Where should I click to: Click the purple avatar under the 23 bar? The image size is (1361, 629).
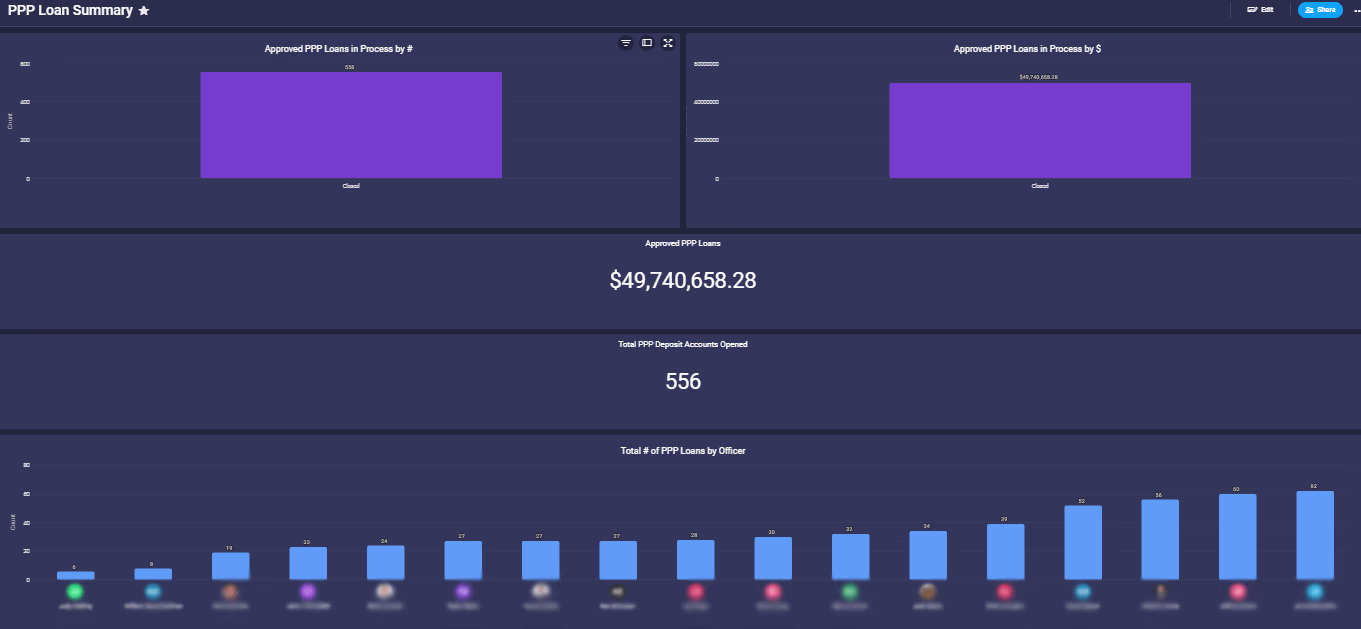click(x=308, y=591)
